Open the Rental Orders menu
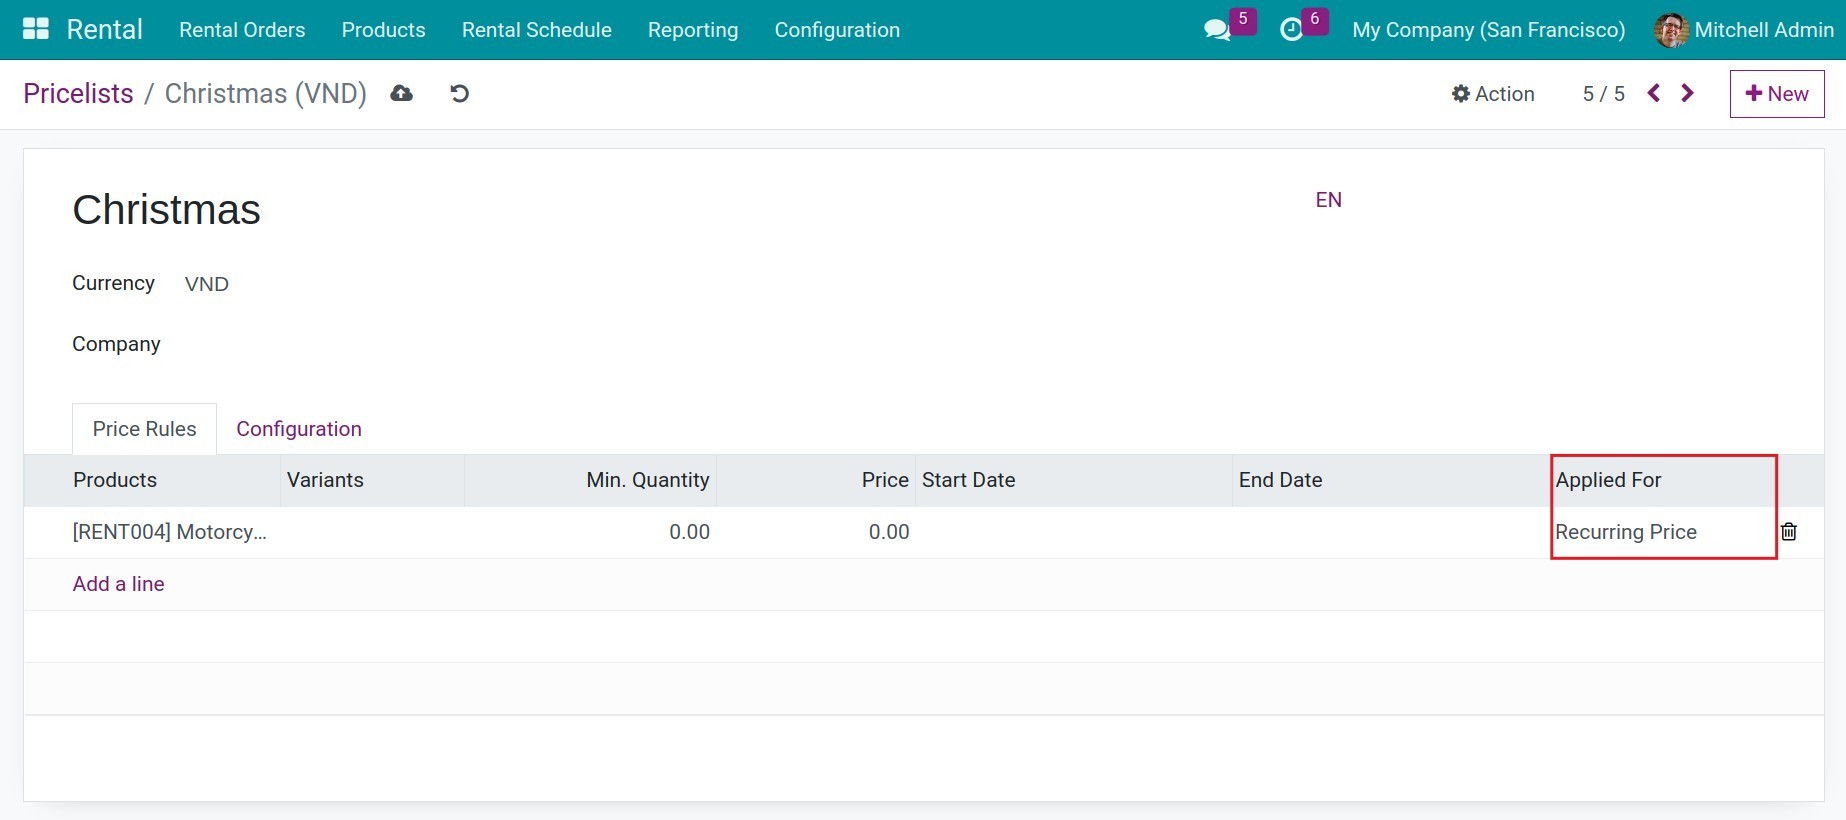Image resolution: width=1846 pixels, height=820 pixels. click(x=242, y=30)
